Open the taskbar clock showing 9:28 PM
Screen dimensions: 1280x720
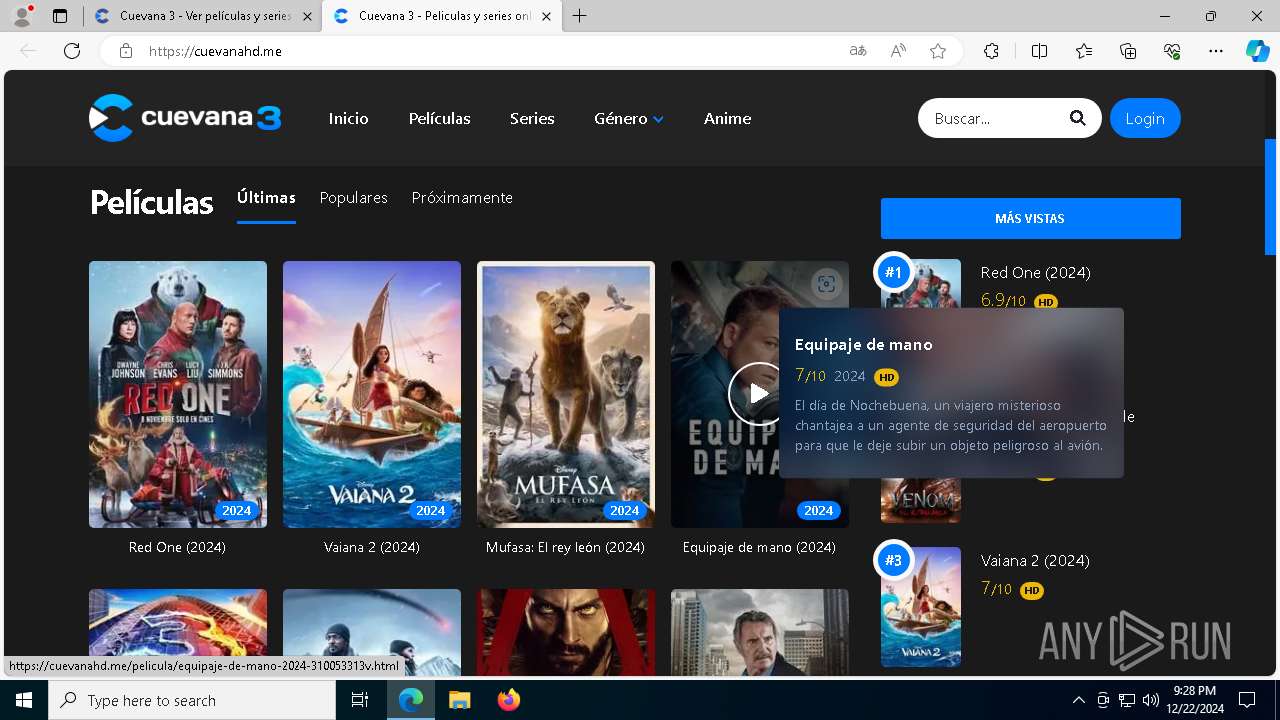click(1194, 700)
